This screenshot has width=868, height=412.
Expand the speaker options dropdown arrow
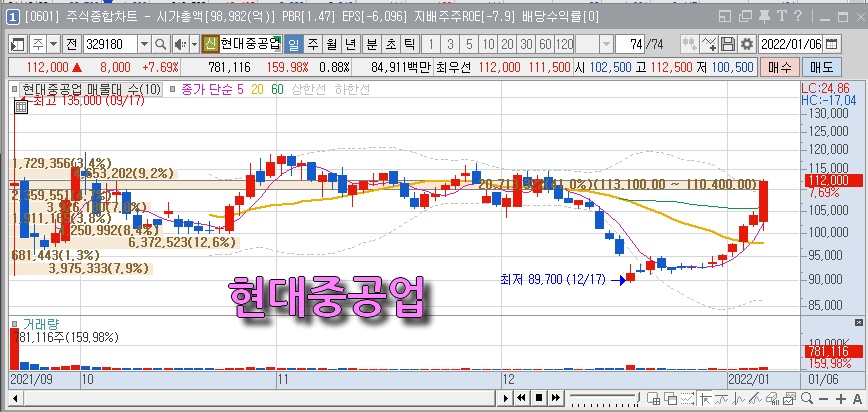tap(194, 44)
